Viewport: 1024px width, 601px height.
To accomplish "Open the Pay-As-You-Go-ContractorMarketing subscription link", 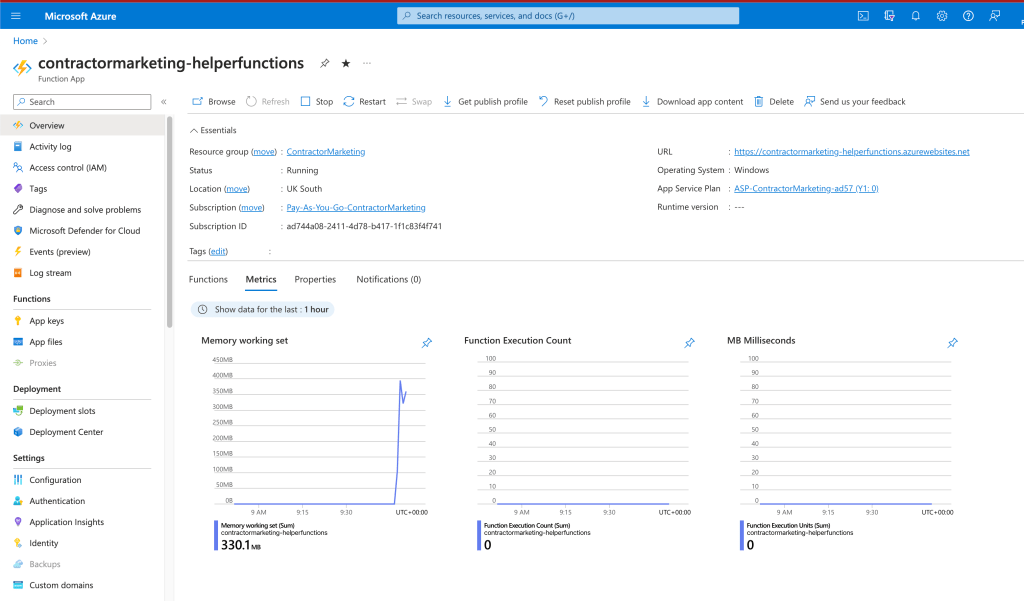I will tap(356, 208).
